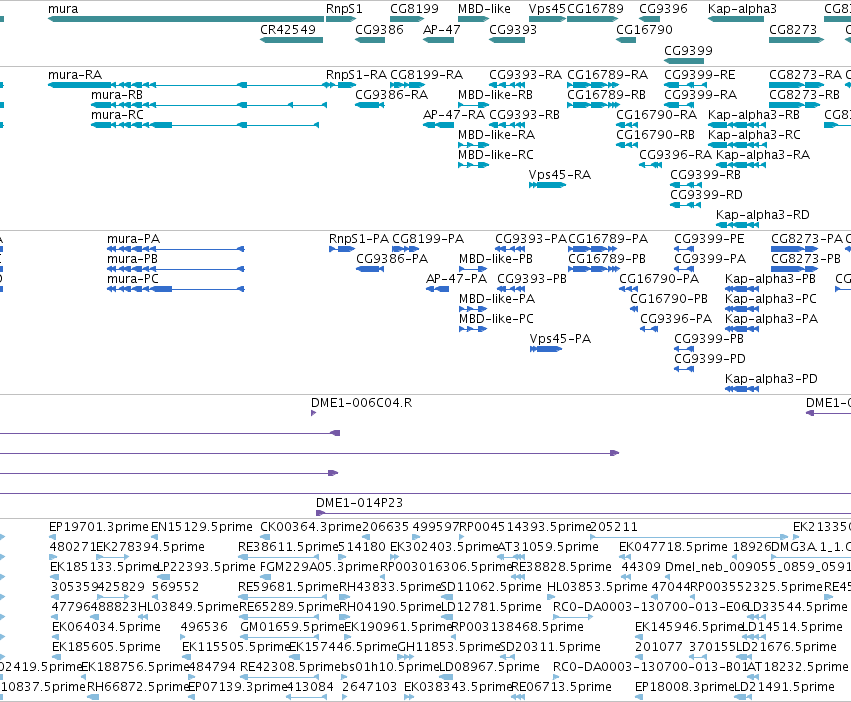Click the 'mura-RA' transcript label
This screenshot has width=851, height=702.
[75, 75]
